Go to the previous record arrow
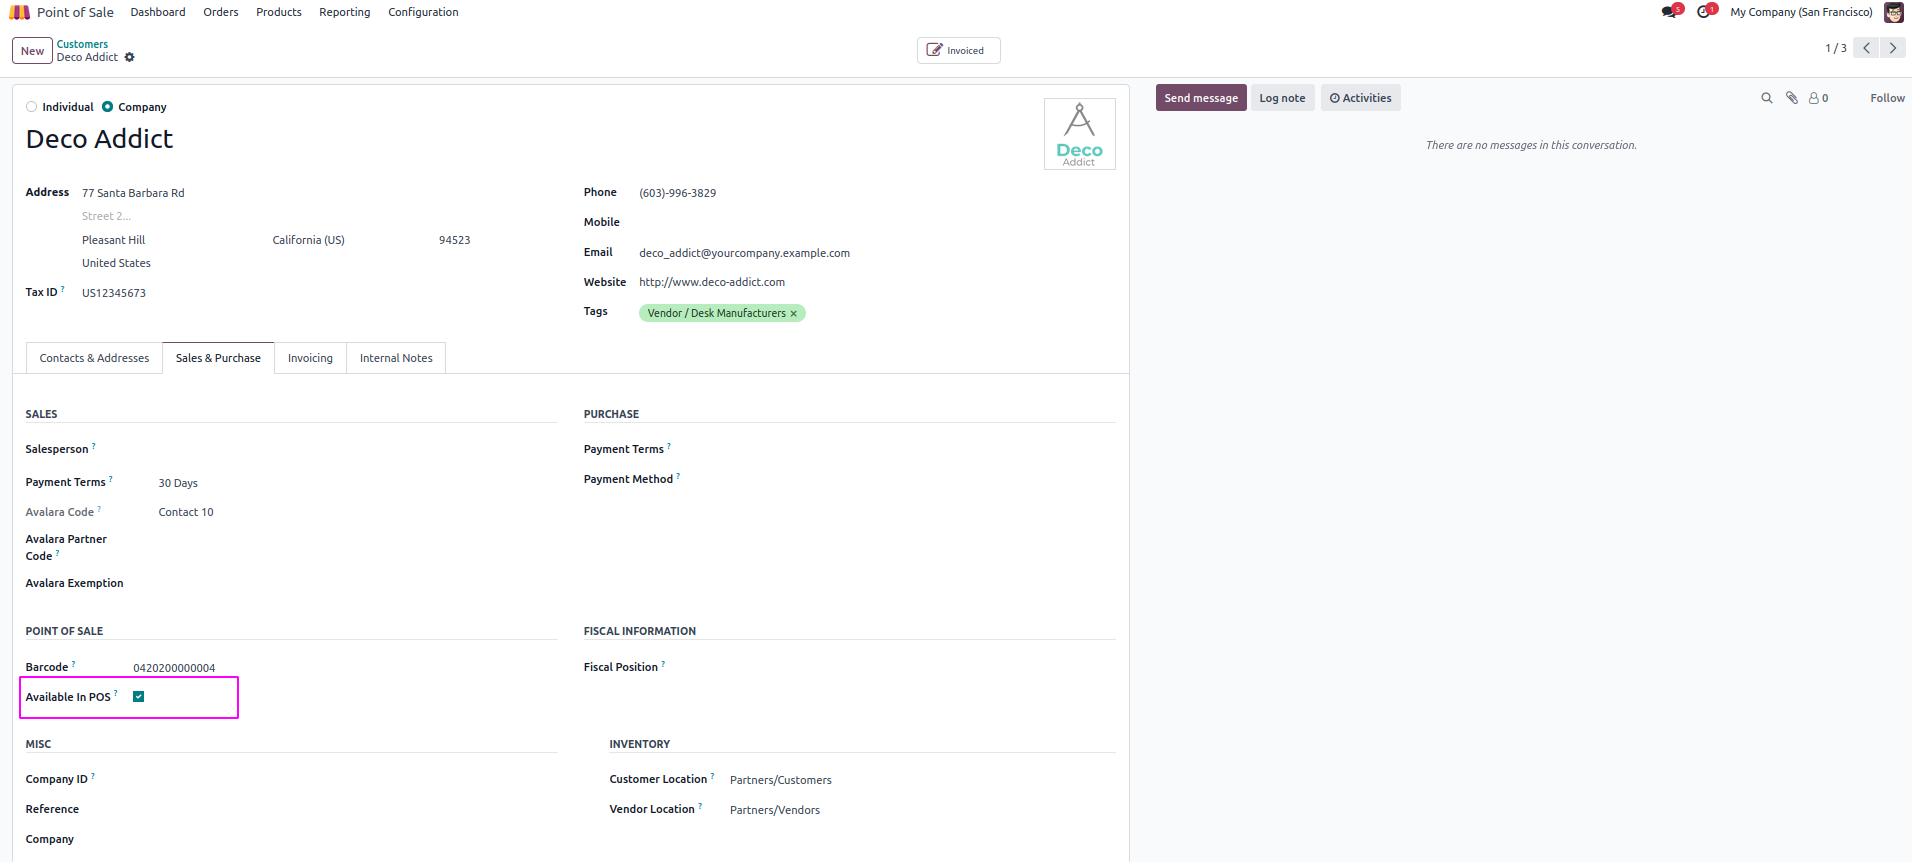Screen dimensions: 1912x862 pos(1866,48)
